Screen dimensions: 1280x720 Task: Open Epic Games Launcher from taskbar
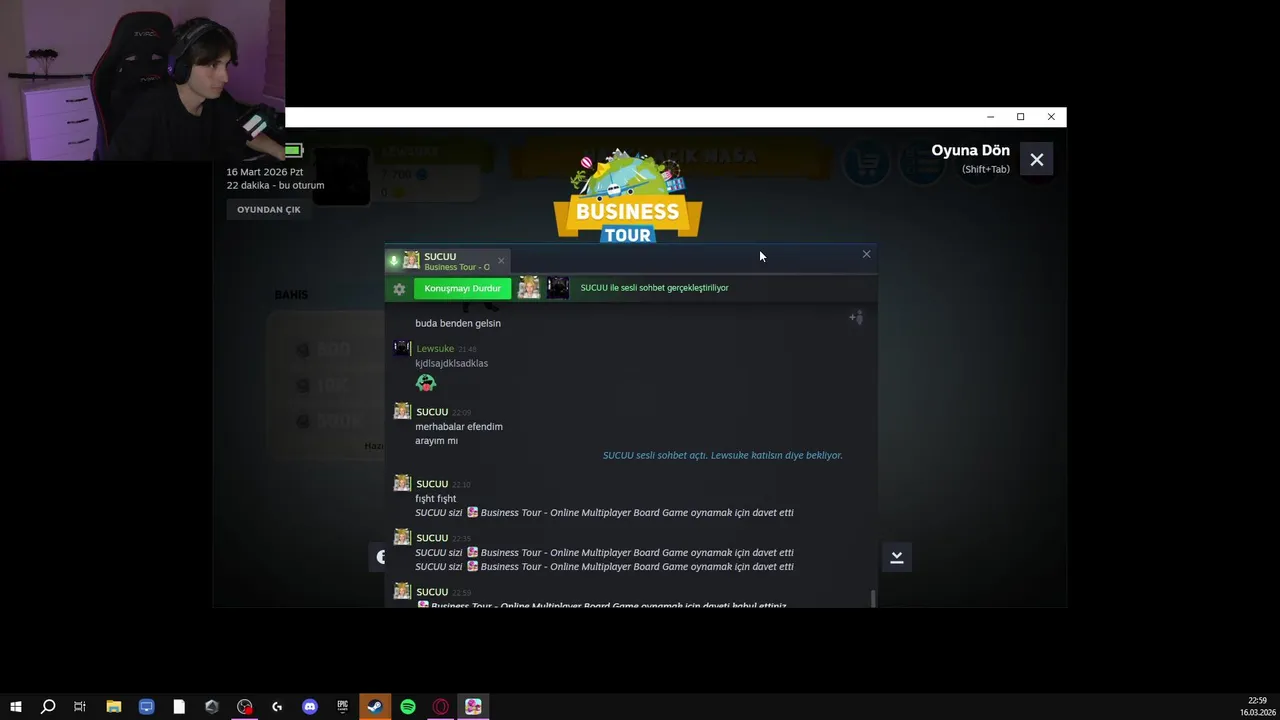tap(343, 707)
